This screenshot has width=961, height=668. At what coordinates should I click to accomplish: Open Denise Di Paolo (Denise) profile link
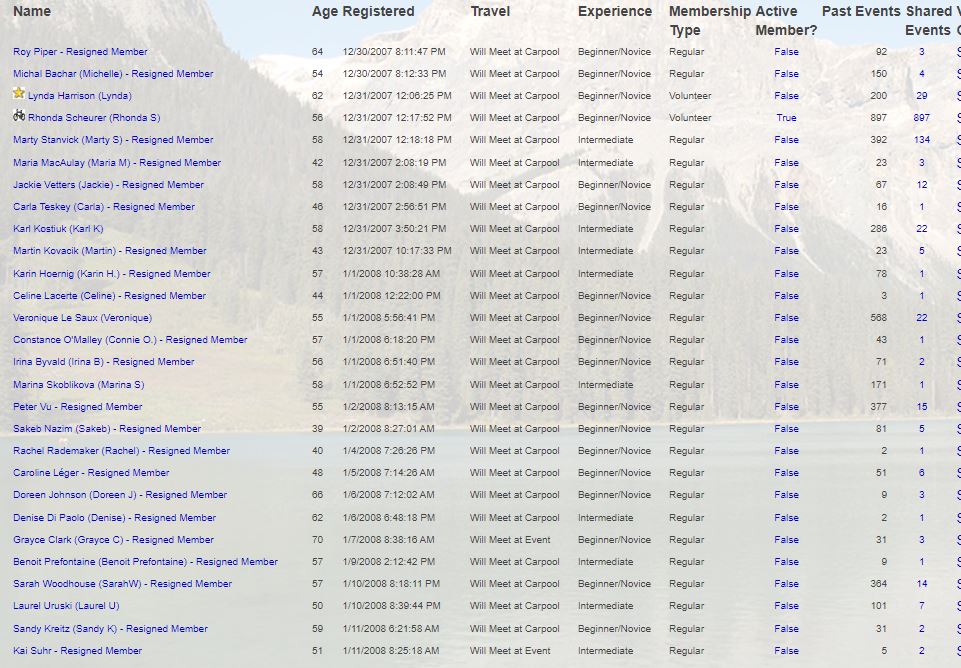pos(115,518)
